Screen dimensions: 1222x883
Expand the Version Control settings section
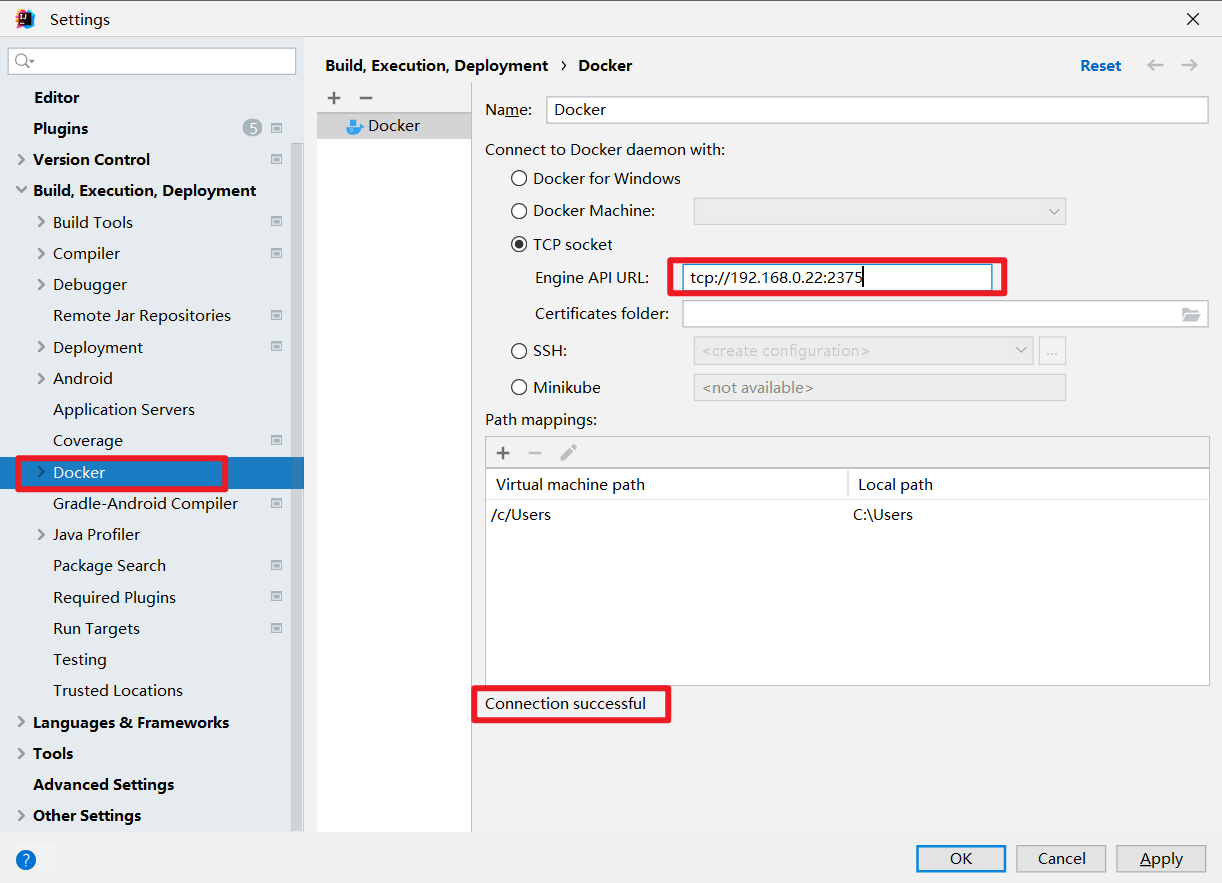pos(22,160)
